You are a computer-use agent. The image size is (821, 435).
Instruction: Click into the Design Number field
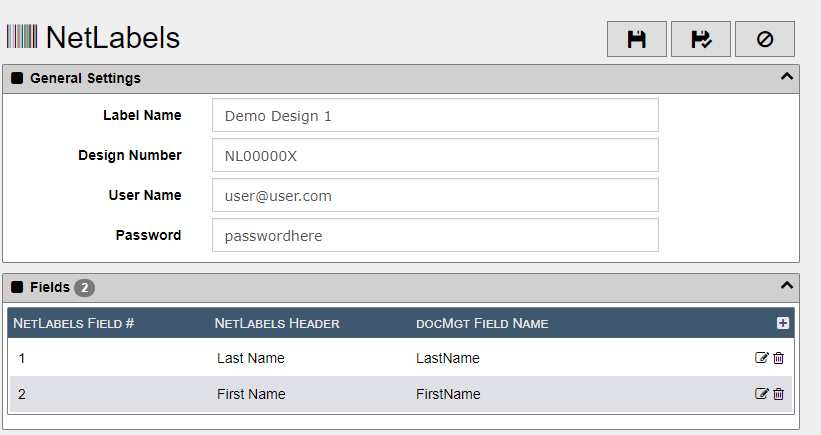click(x=435, y=155)
